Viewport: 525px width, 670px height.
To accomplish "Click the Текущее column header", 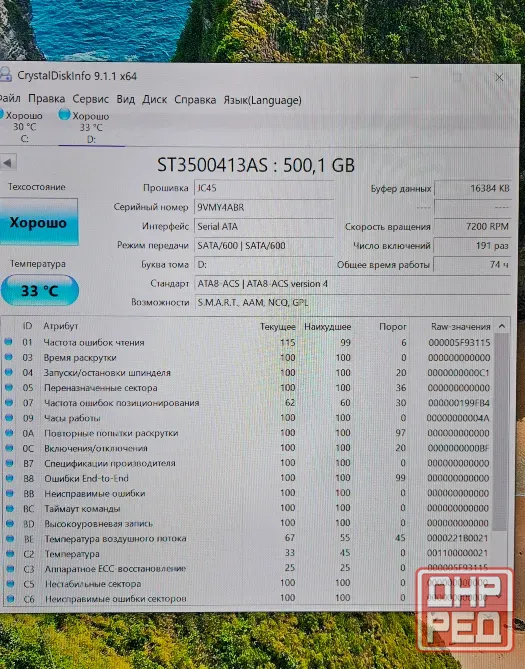I will pyautogui.click(x=278, y=326).
